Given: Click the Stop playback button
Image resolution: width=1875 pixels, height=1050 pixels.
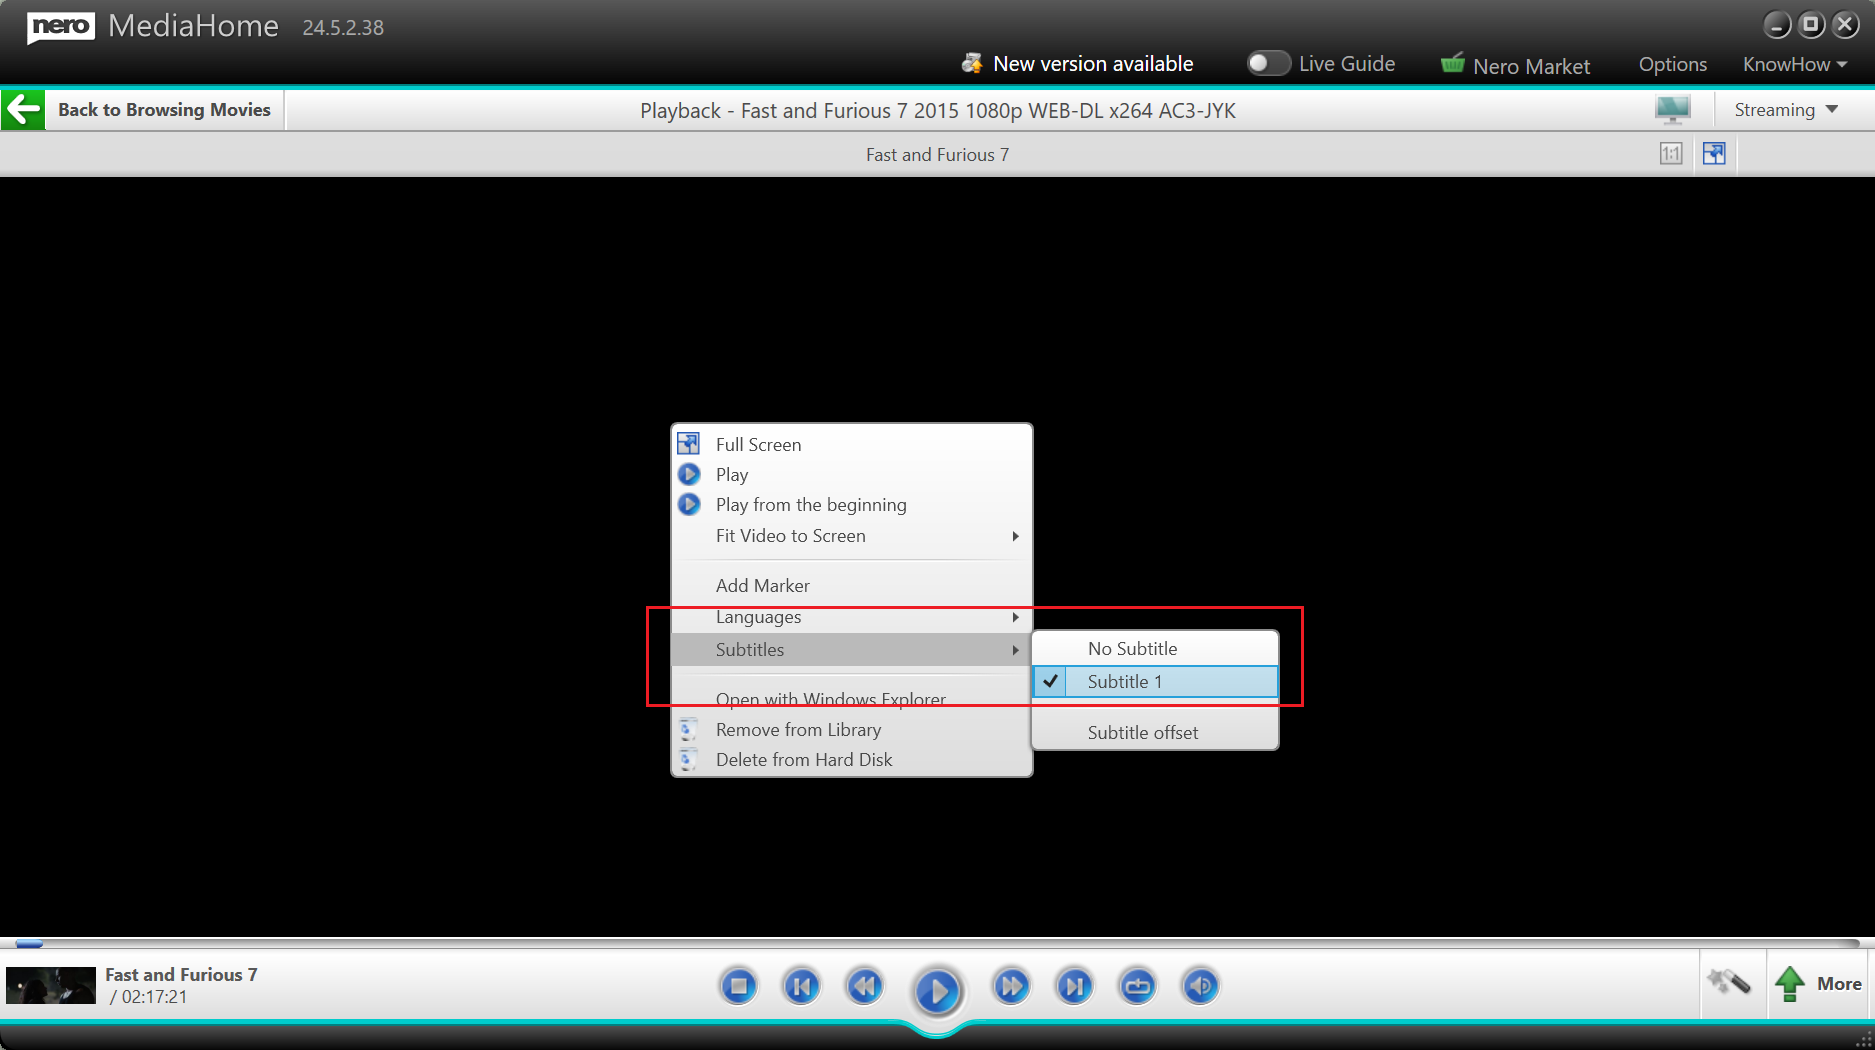Looking at the screenshot, I should 739,987.
